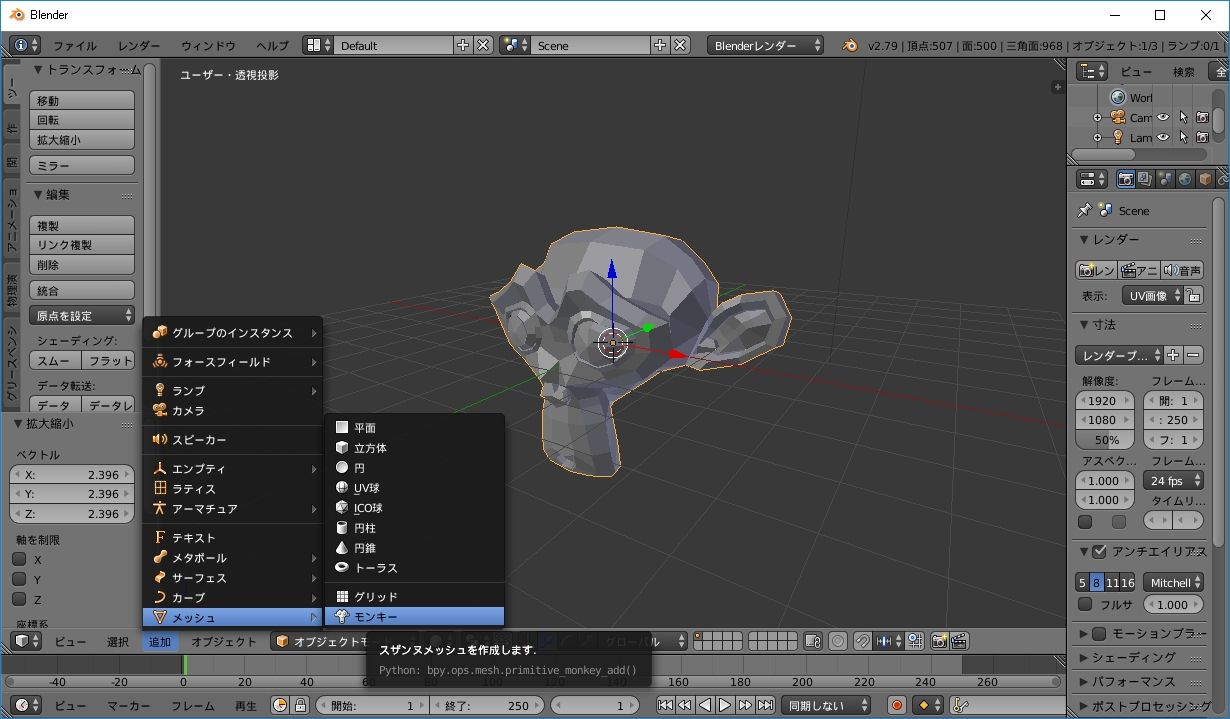The height and width of the screenshot is (719, 1230).
Task: Open the Help (ヘルプ) menu
Action: [x=272, y=46]
